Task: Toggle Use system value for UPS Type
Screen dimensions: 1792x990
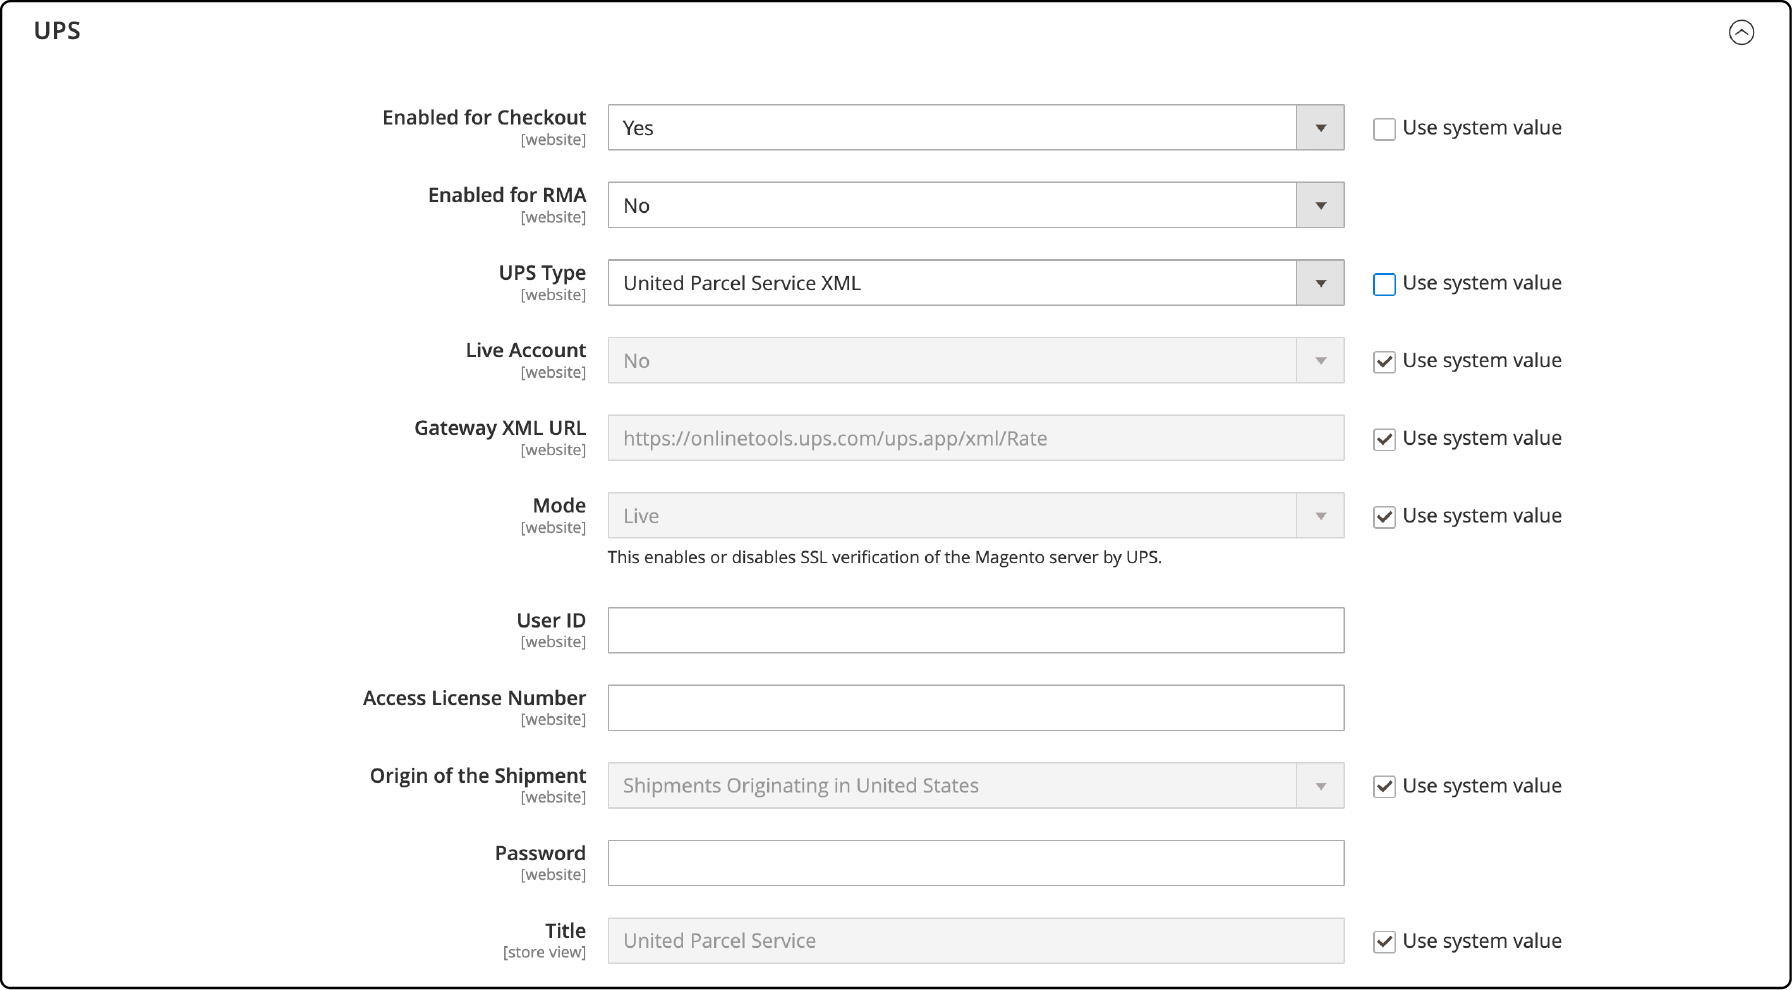Action: point(1384,284)
